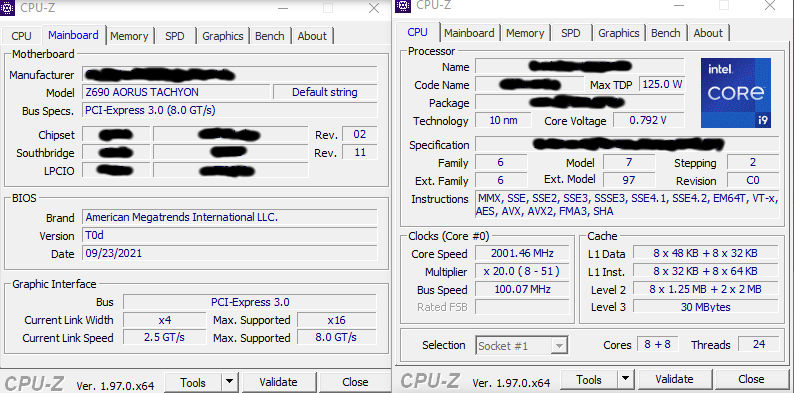Minimize the right CPU-Z window
Viewport: 794px width, 393px height.
[x=680, y=6]
